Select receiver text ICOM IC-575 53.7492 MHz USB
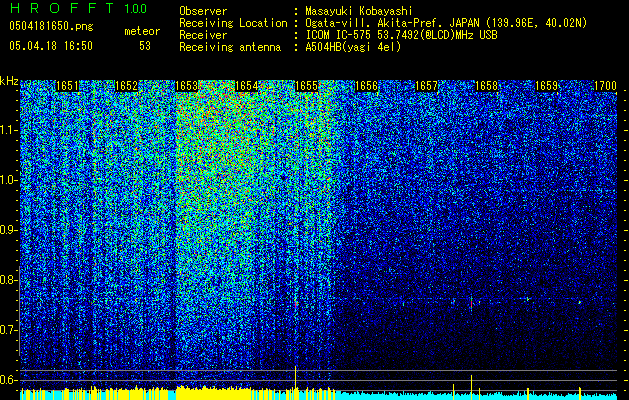629x400 pixels. 401,35
